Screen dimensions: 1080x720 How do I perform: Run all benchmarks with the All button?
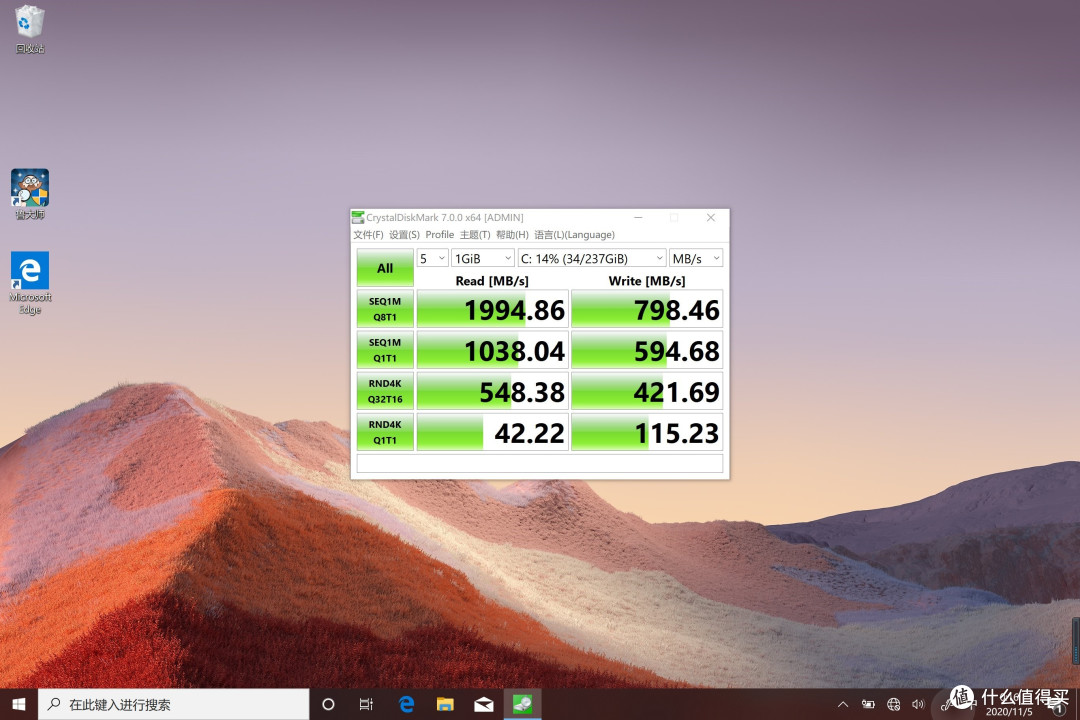[385, 268]
